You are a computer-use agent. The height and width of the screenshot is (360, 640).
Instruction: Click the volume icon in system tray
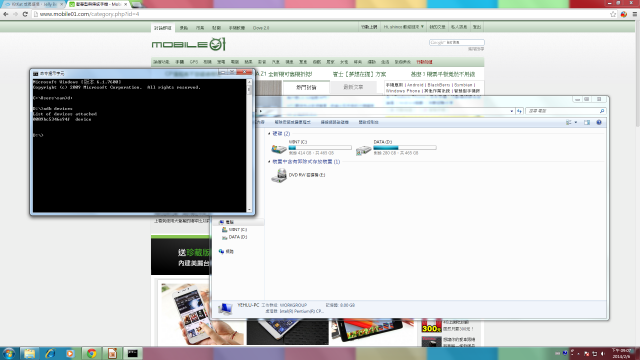(602, 353)
